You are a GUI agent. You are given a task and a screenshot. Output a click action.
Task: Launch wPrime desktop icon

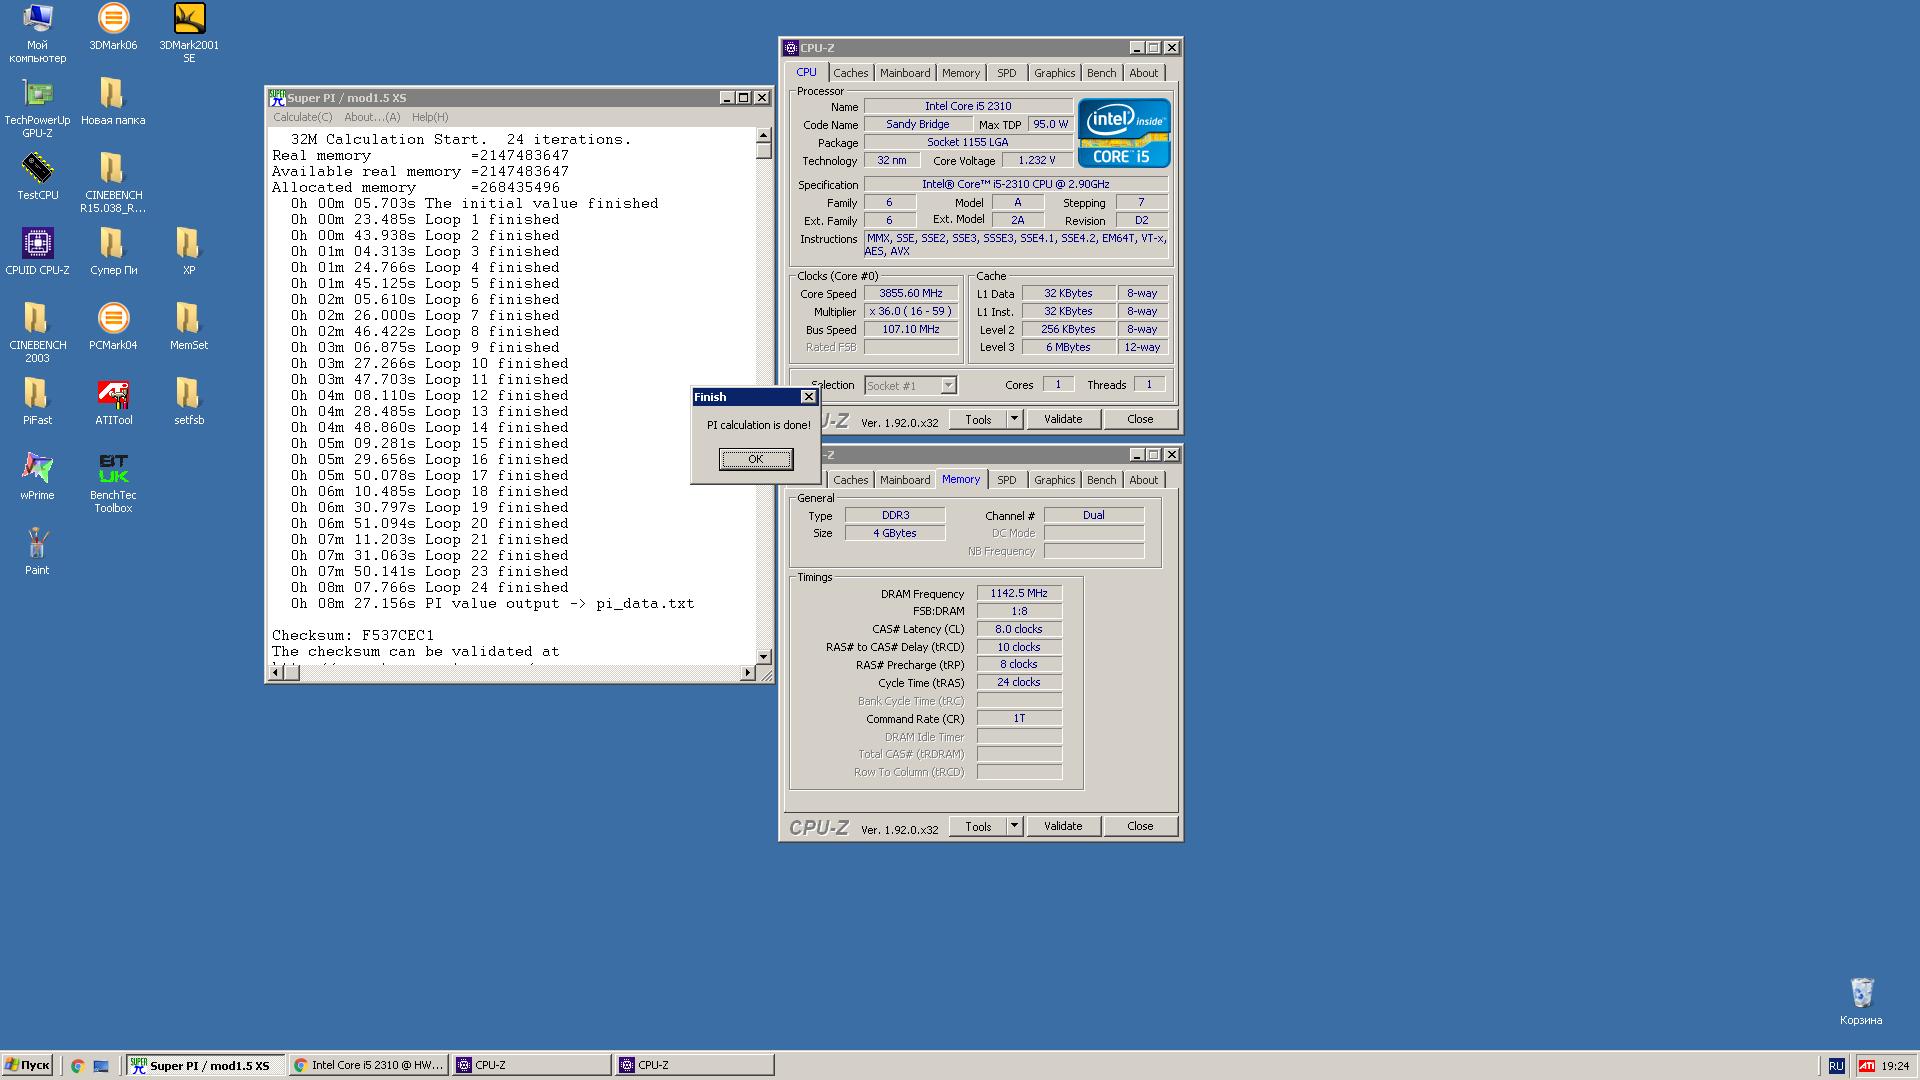tap(37, 477)
